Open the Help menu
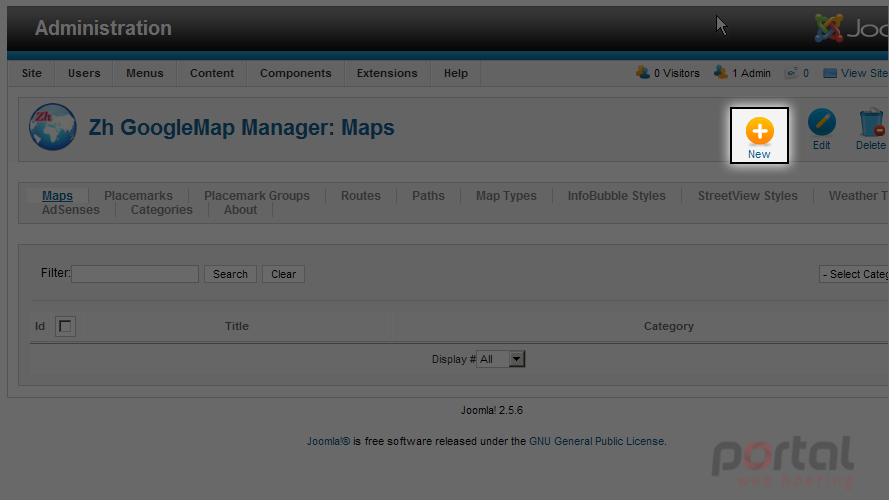Viewport: 889px width, 500px height. (x=456, y=73)
